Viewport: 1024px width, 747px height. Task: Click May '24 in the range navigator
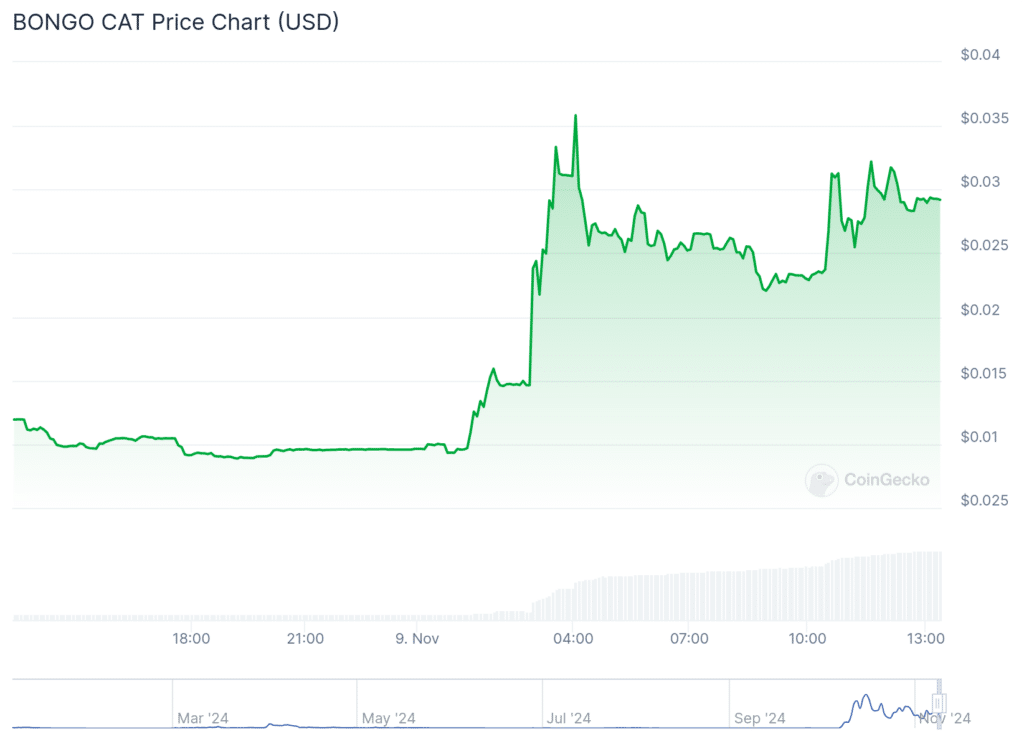coord(389,718)
